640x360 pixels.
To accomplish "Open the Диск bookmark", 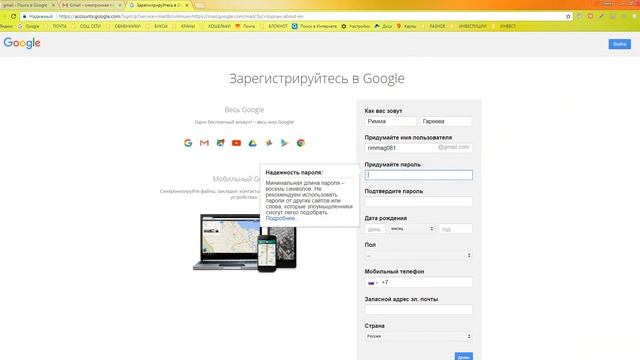I will pos(383,26).
